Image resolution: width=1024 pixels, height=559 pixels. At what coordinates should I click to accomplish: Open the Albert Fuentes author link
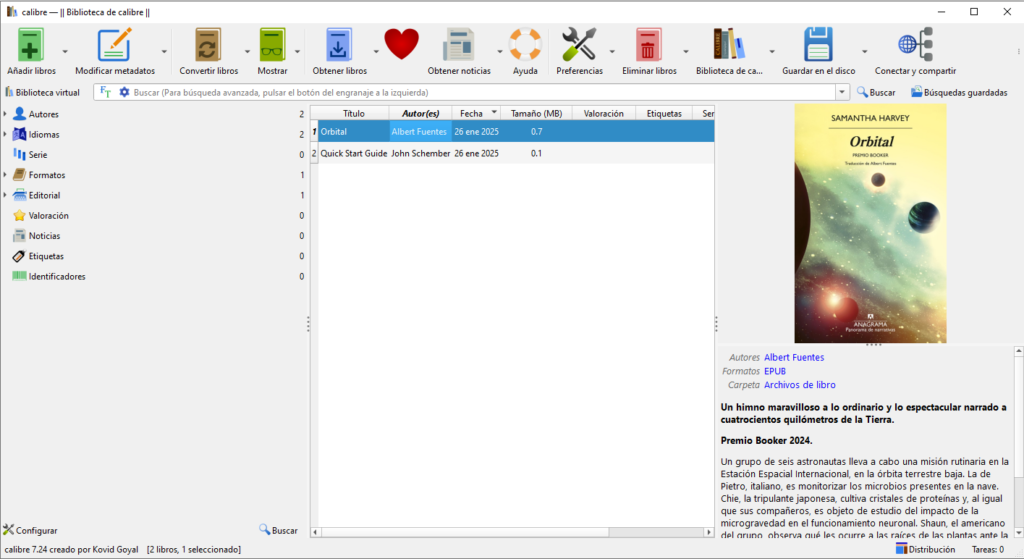point(793,357)
